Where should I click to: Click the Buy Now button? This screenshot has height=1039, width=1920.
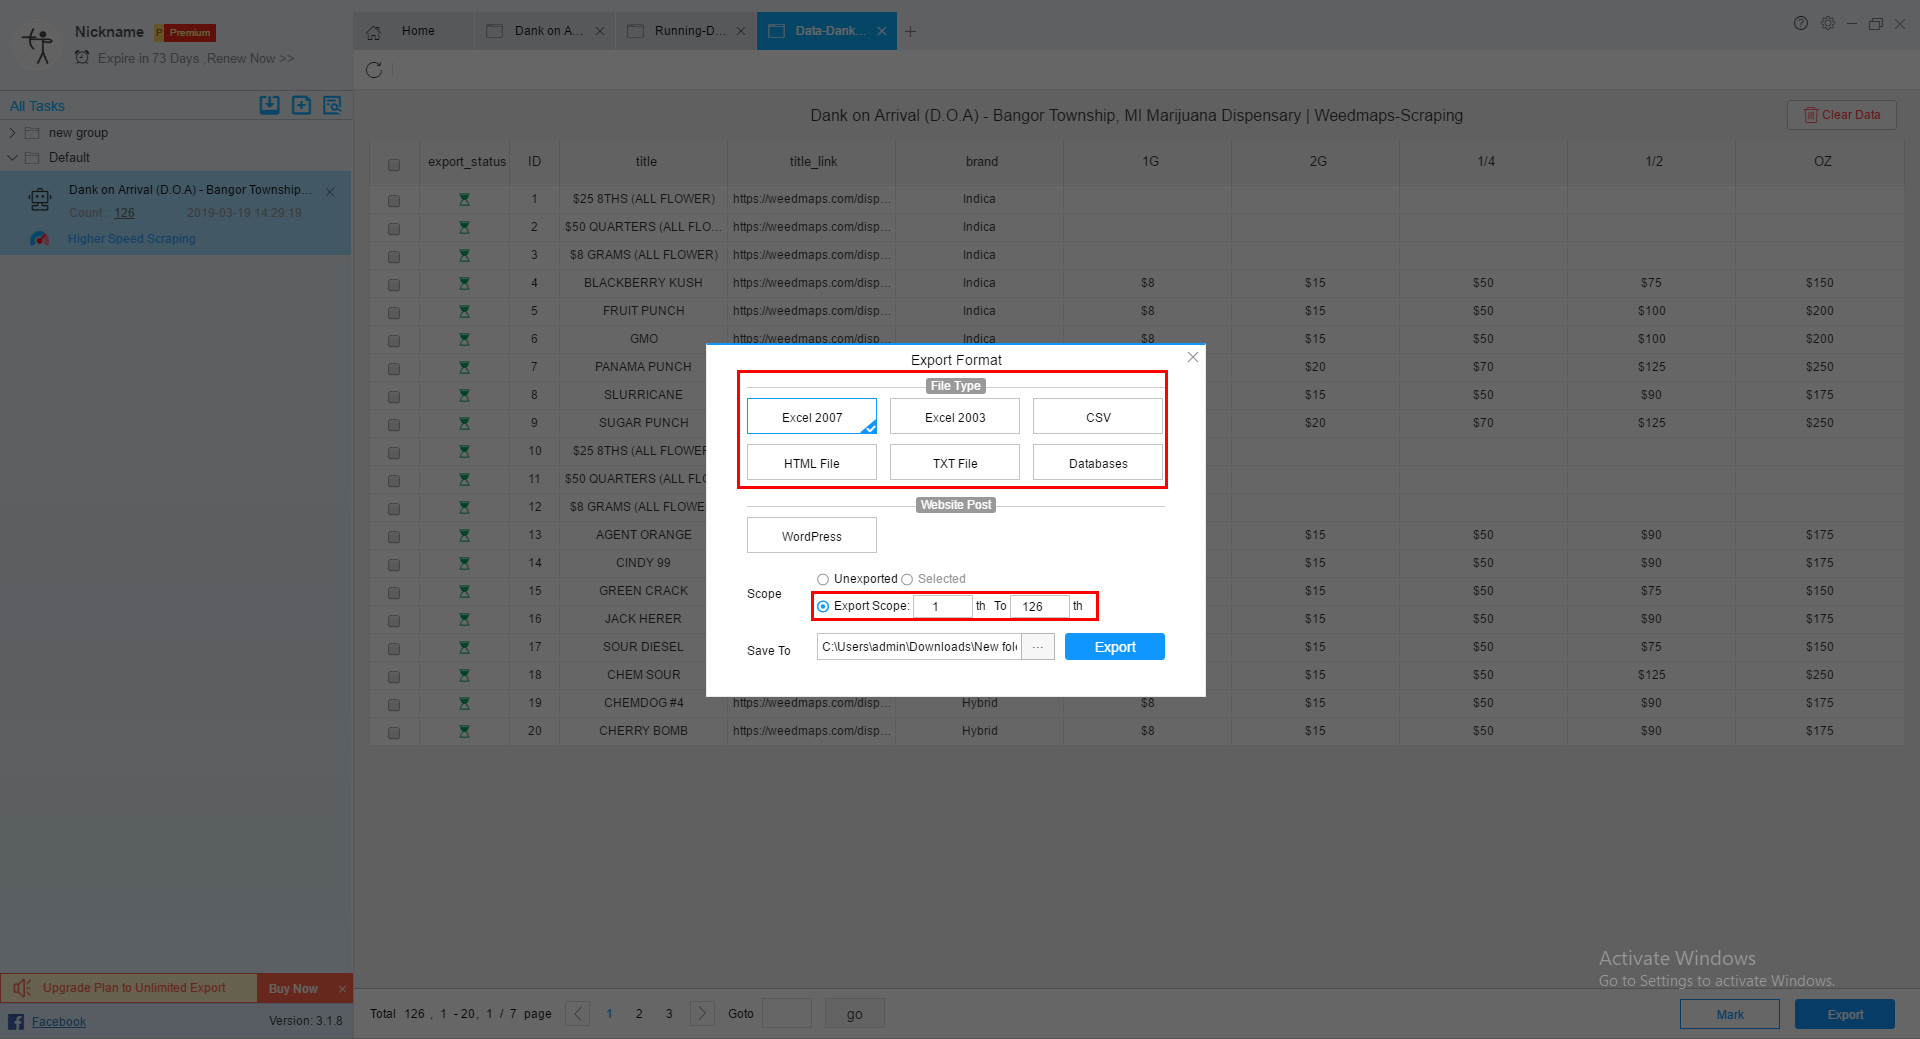[x=293, y=989]
